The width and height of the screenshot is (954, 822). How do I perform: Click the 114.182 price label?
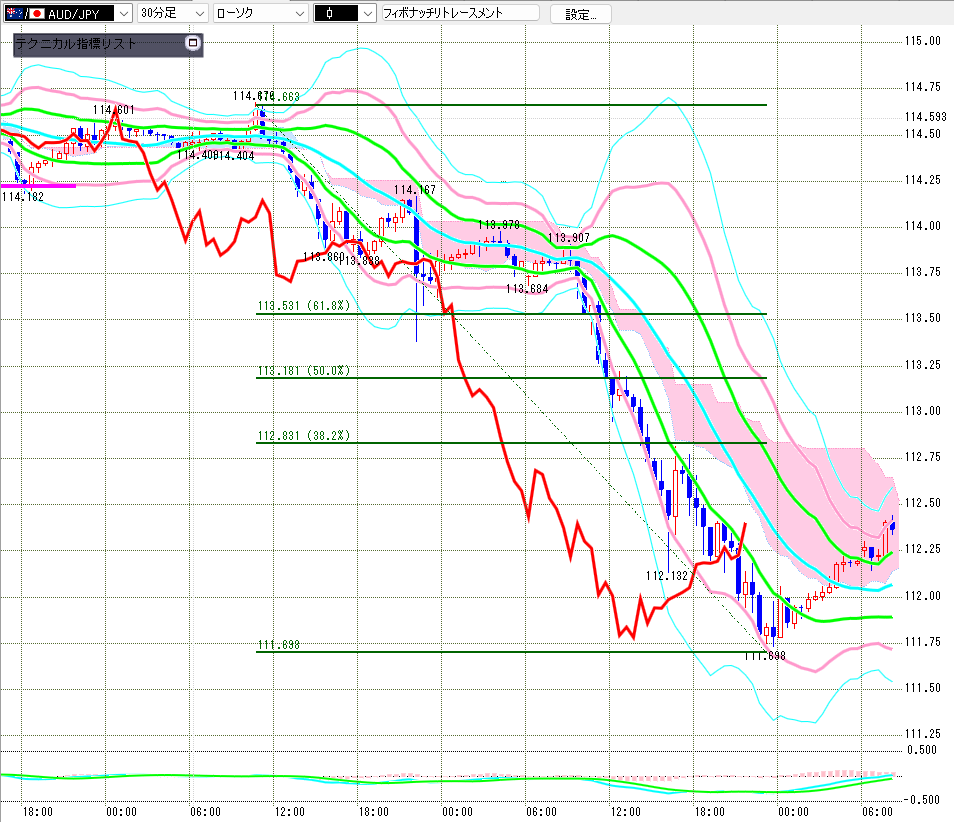pyautogui.click(x=23, y=197)
